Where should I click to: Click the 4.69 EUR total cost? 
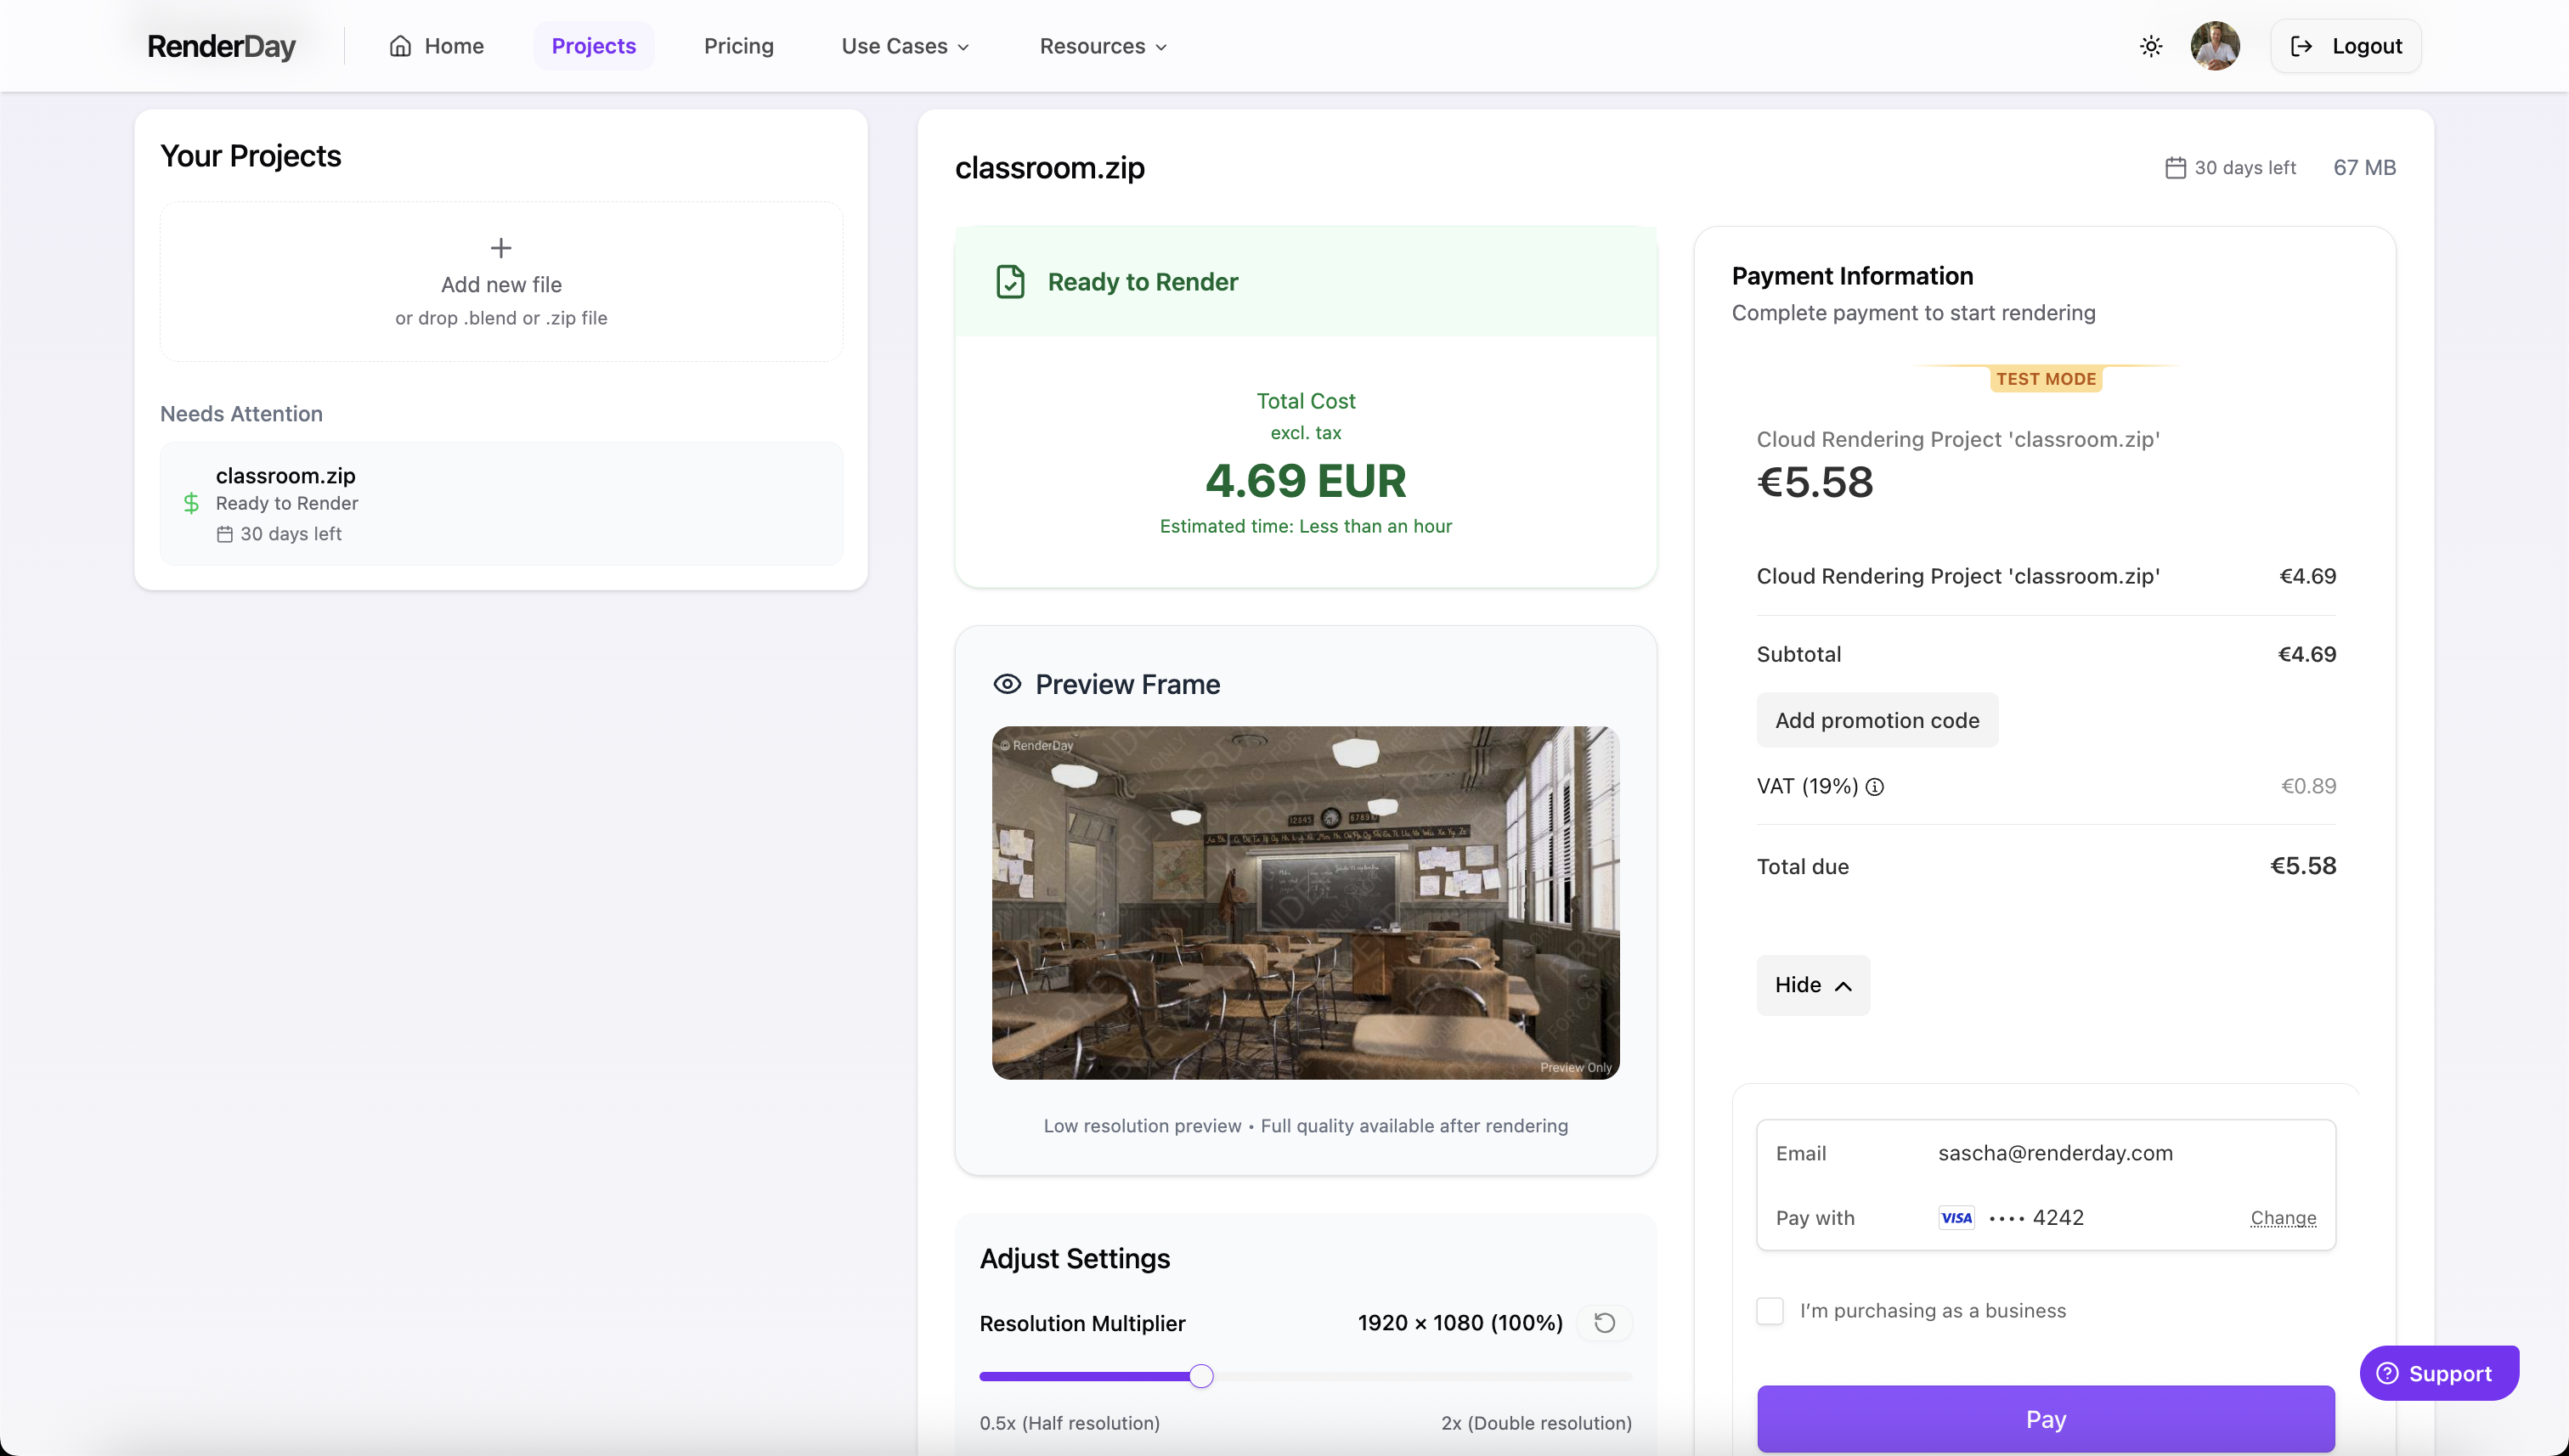[1305, 481]
